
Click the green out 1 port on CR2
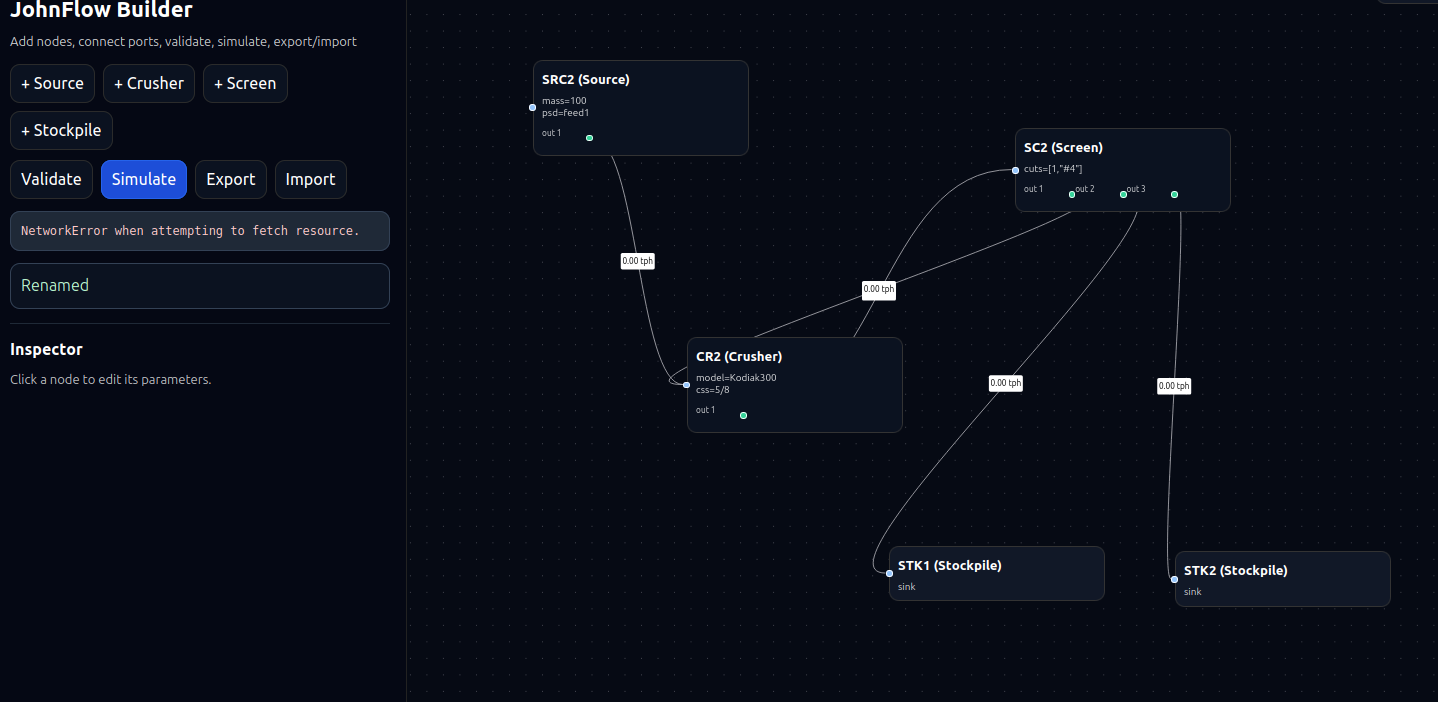(x=743, y=415)
